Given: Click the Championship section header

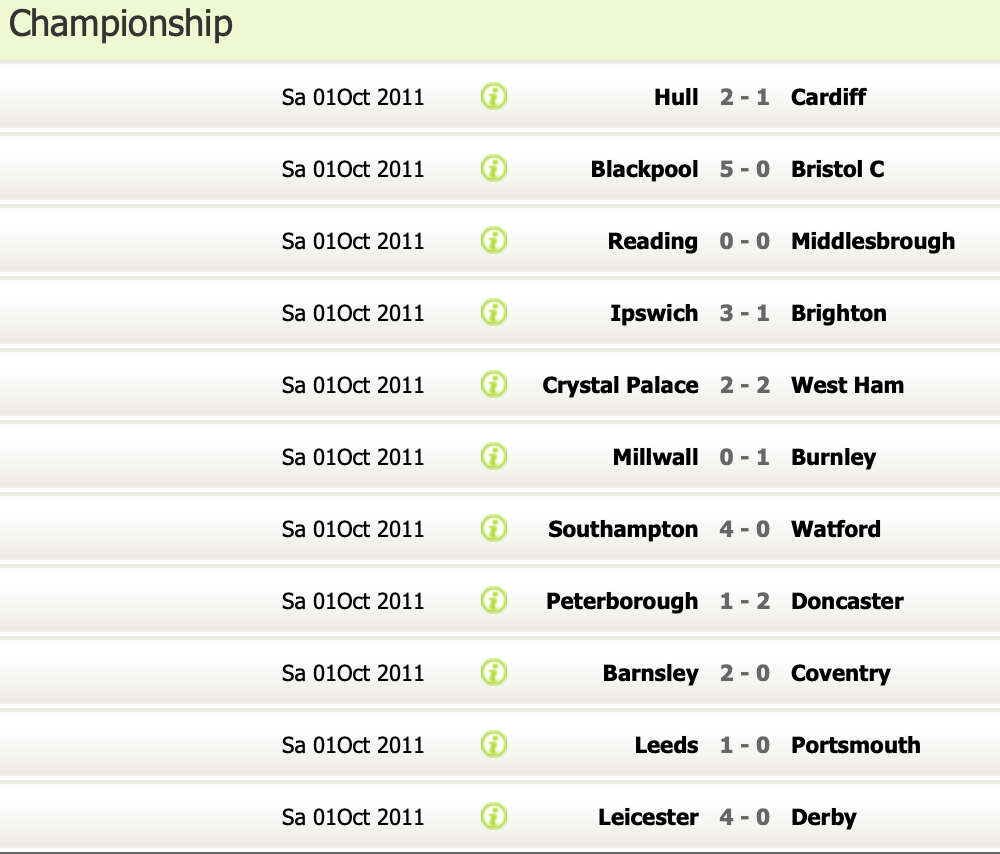Looking at the screenshot, I should pos(121,24).
